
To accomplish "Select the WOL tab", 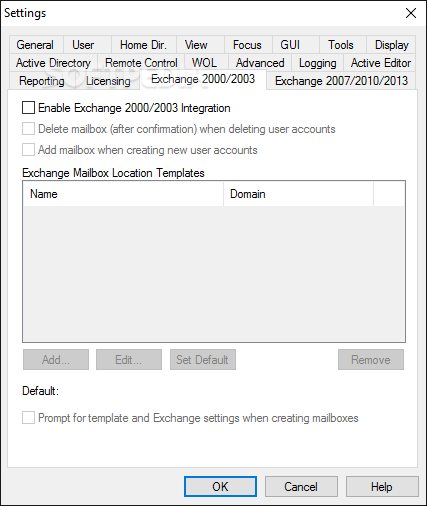I will pos(207,63).
